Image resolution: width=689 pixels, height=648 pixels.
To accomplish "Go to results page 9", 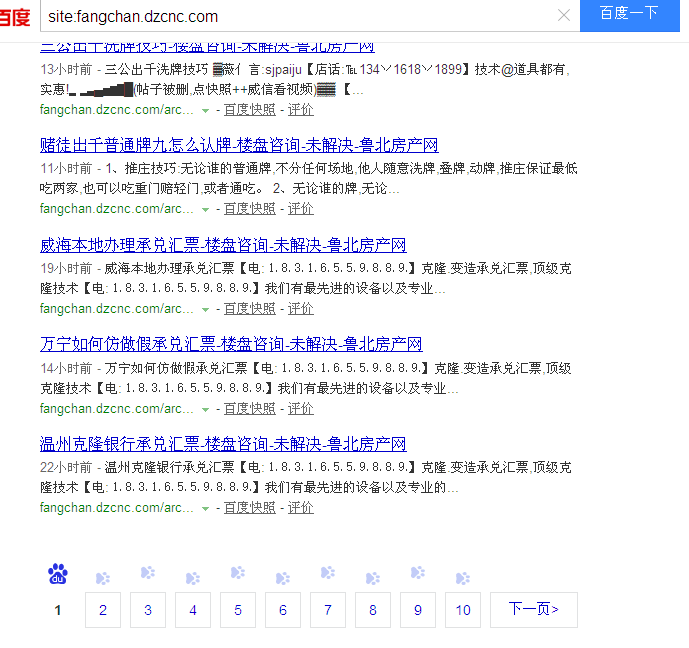I will (418, 610).
